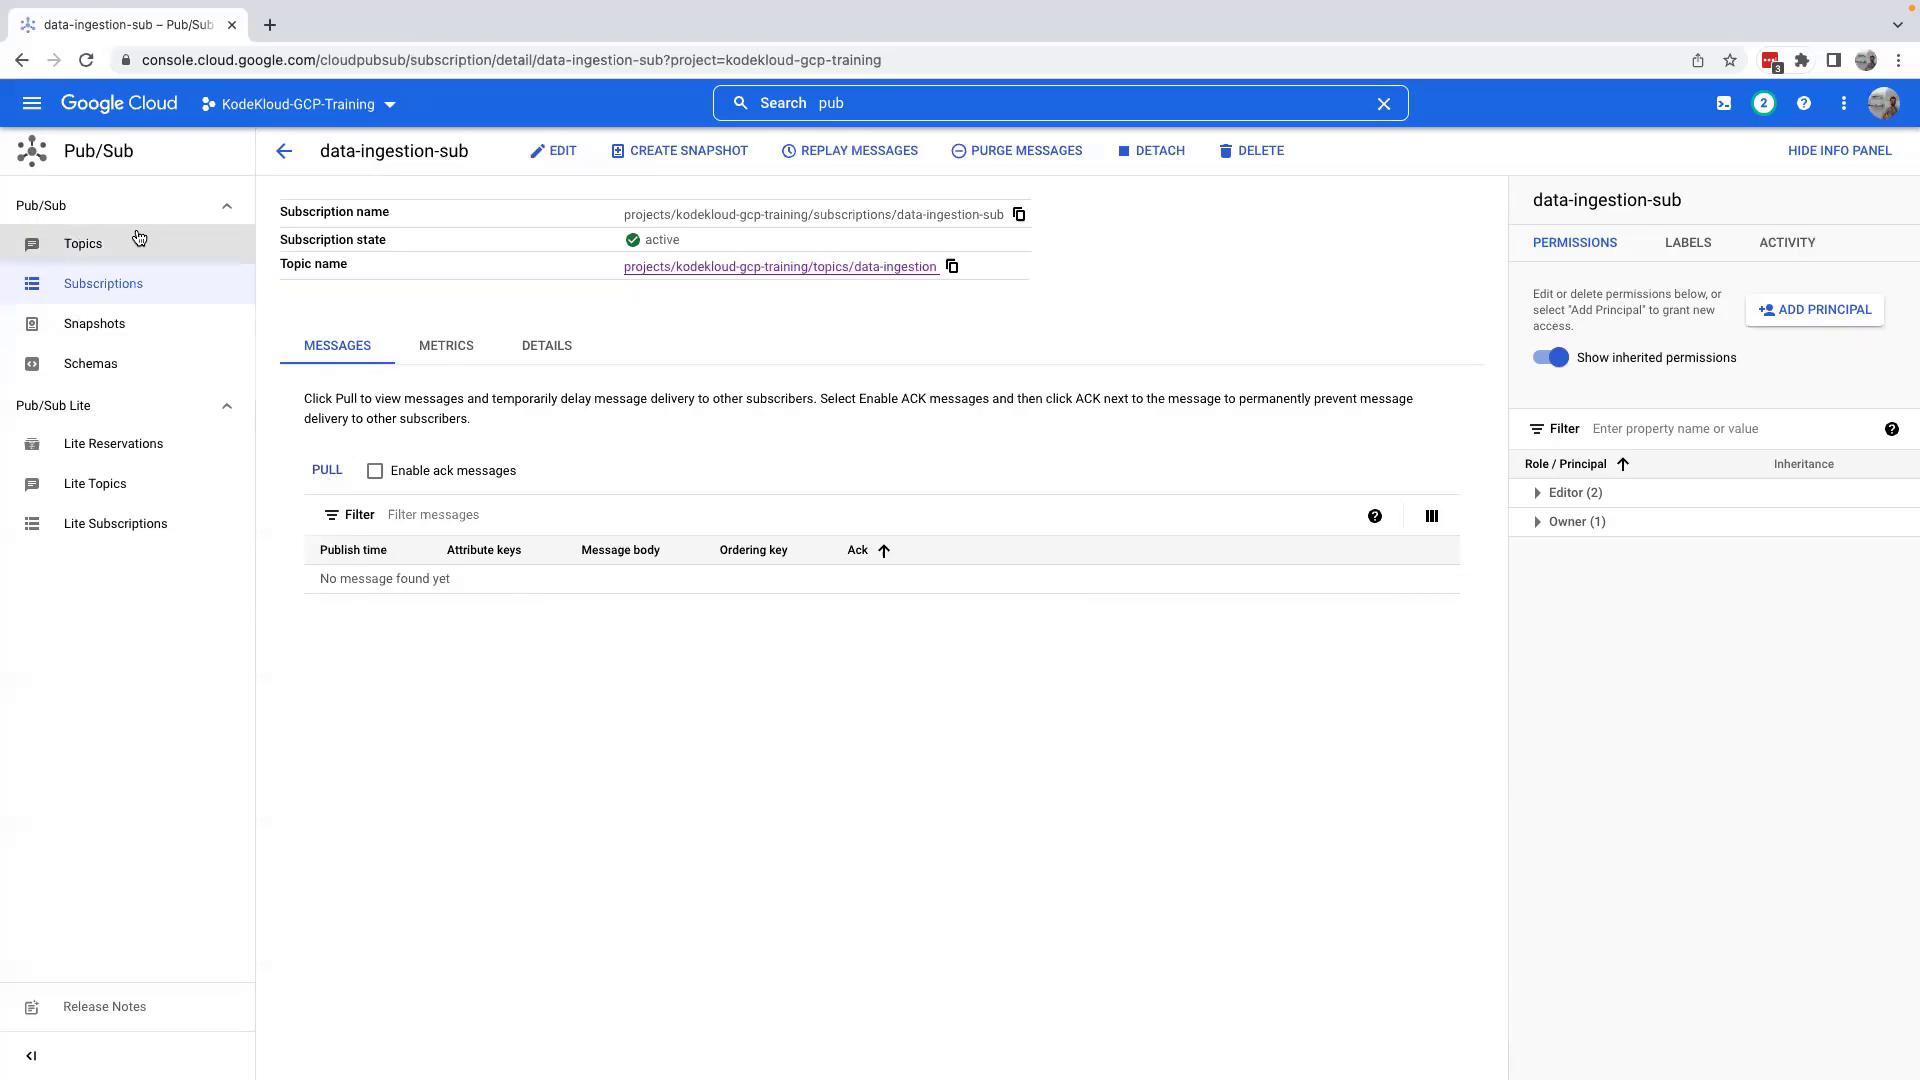The width and height of the screenshot is (1920, 1080).
Task: Collapse the left sidebar navigation
Action: point(31,1056)
